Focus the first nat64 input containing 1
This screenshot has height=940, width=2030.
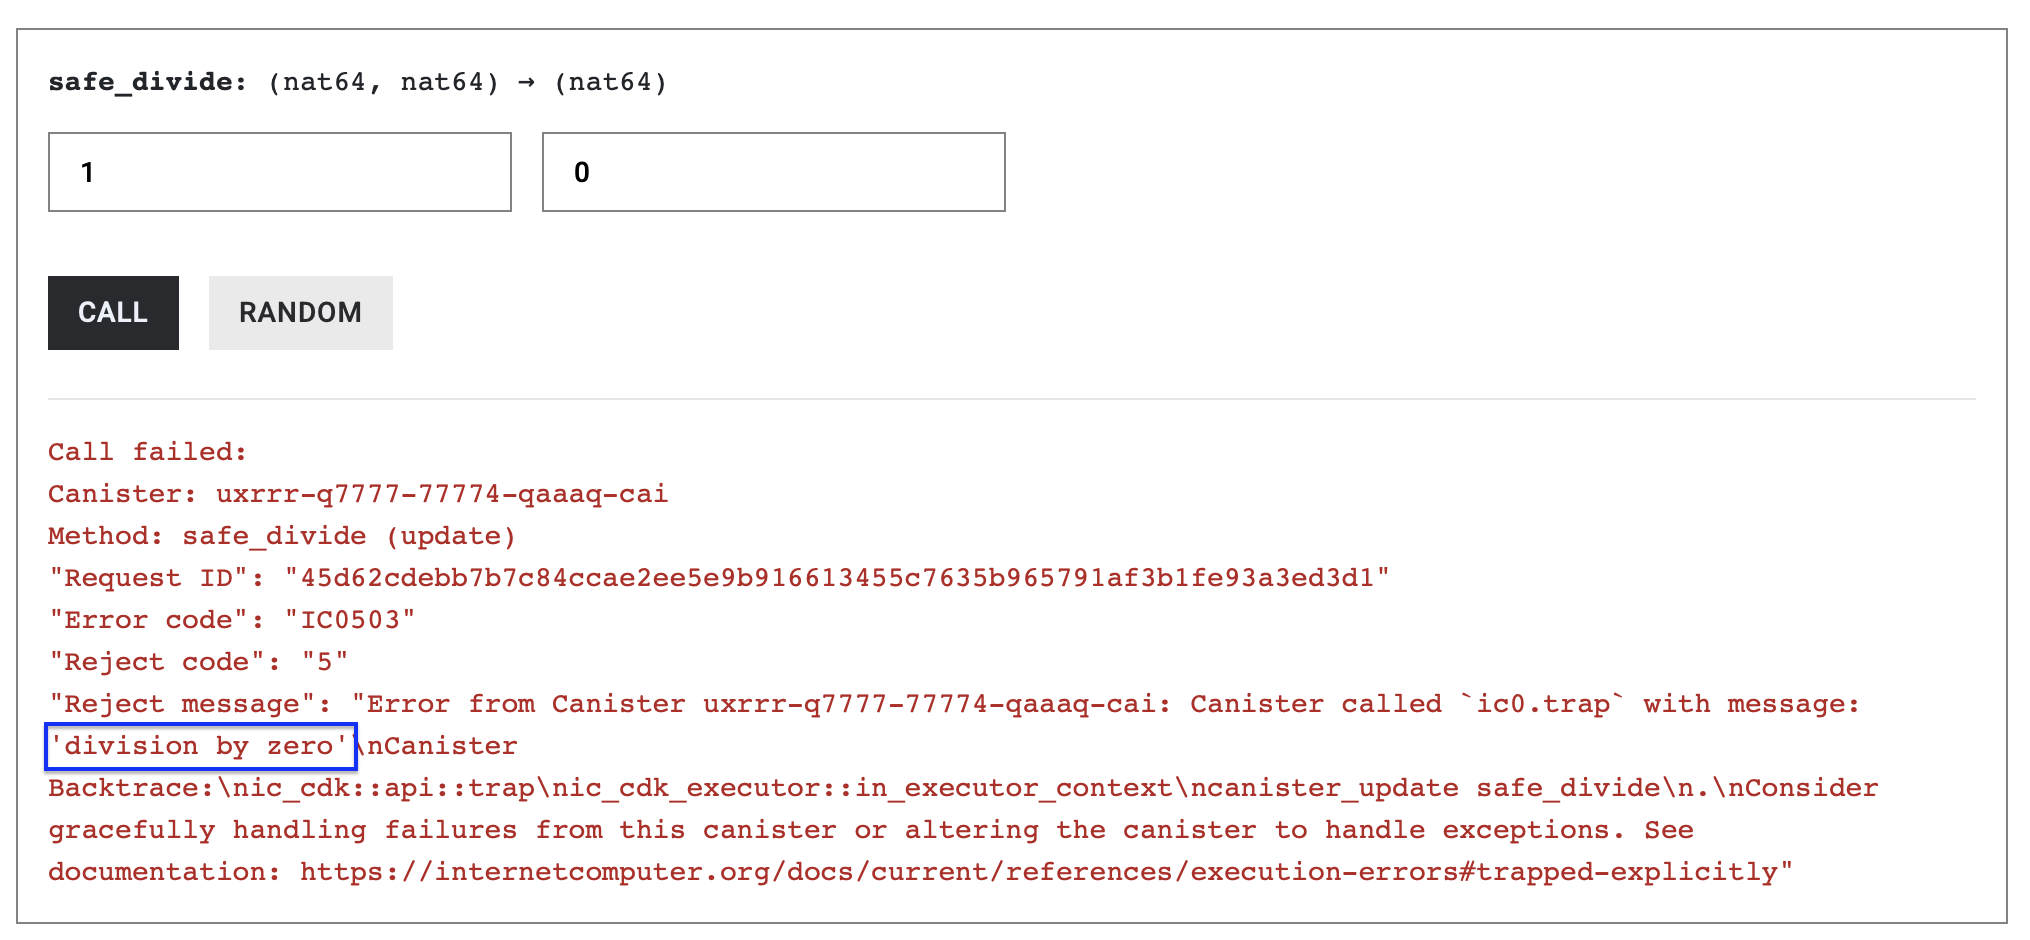279,172
